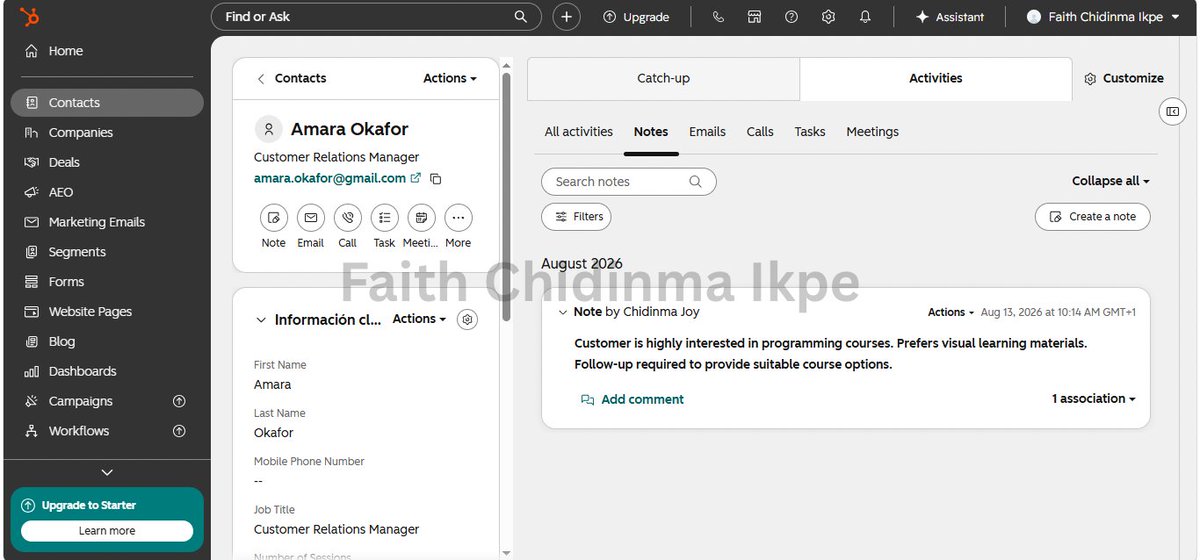
Task: Open the Assistant sparkle button
Action: point(950,17)
